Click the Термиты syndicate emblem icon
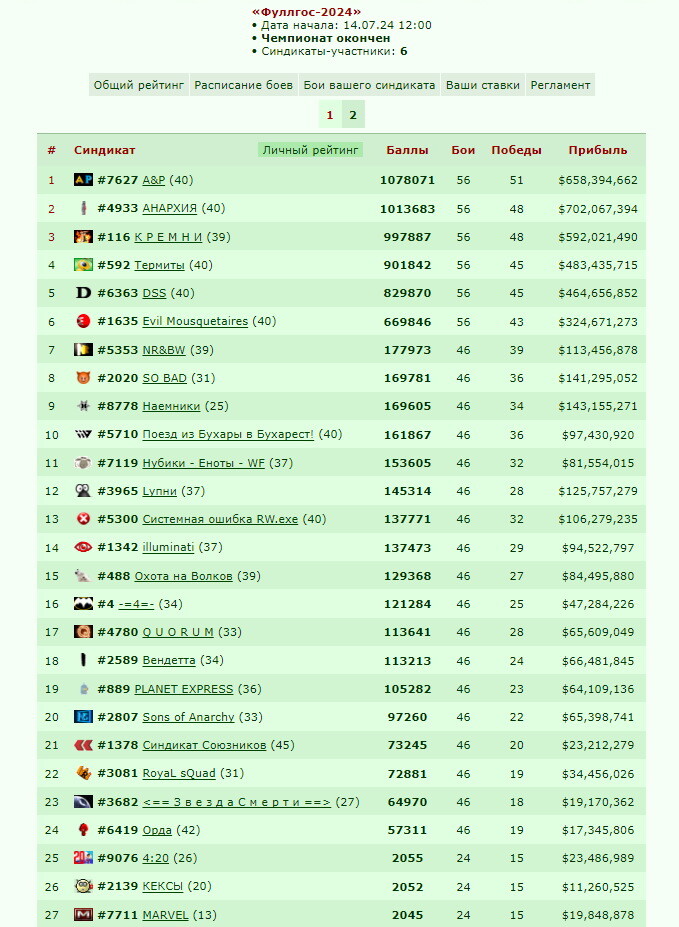The image size is (679, 927). (x=83, y=265)
